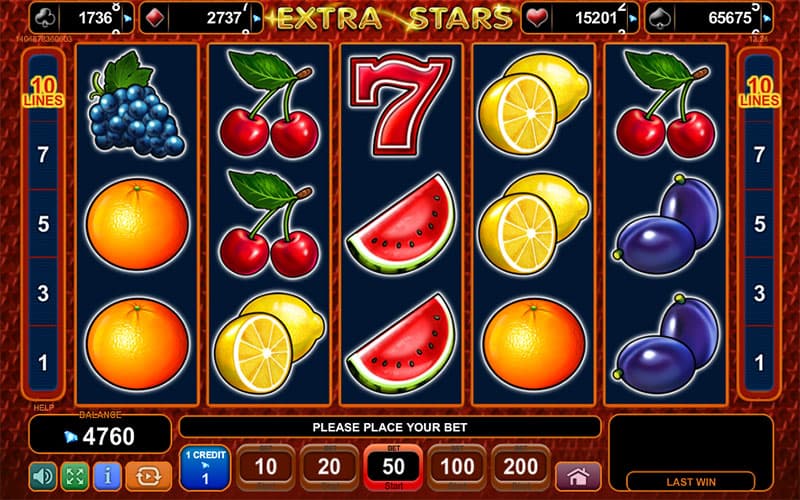The image size is (800, 500).
Task: Select bet 10 button
Action: point(266,467)
